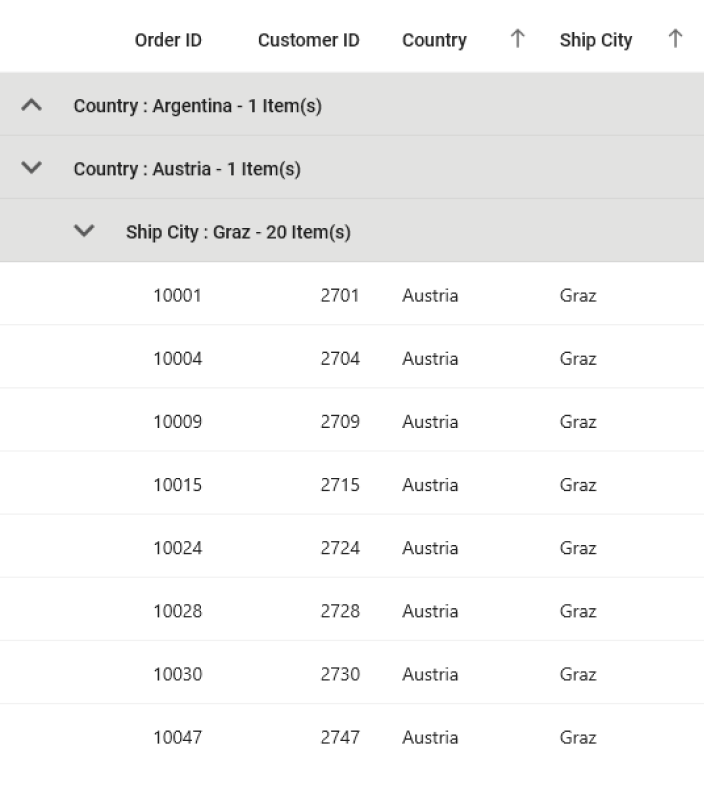Sort by the Ship City header

[x=595, y=40]
